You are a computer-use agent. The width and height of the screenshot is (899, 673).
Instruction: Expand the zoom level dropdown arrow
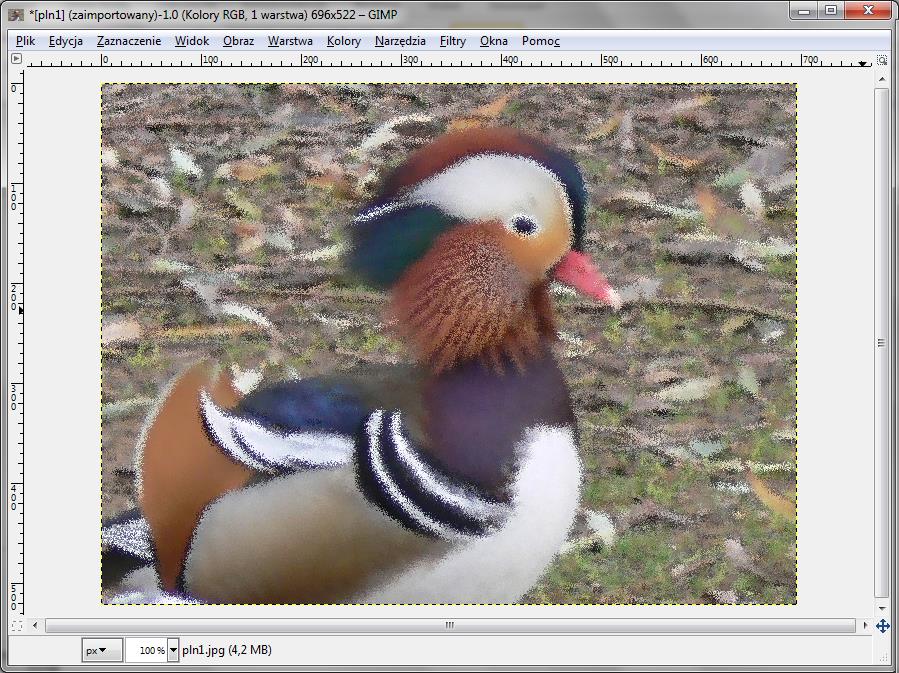[173, 651]
